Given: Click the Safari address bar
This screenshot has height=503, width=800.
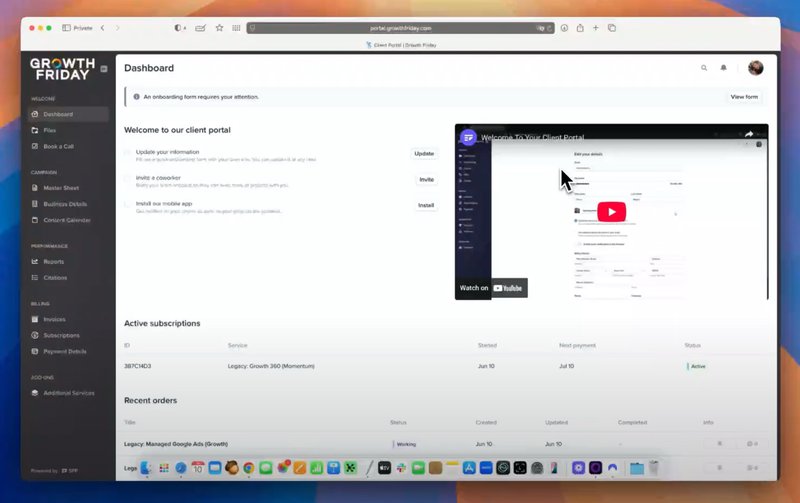Looking at the screenshot, I should pyautogui.click(x=401, y=28).
